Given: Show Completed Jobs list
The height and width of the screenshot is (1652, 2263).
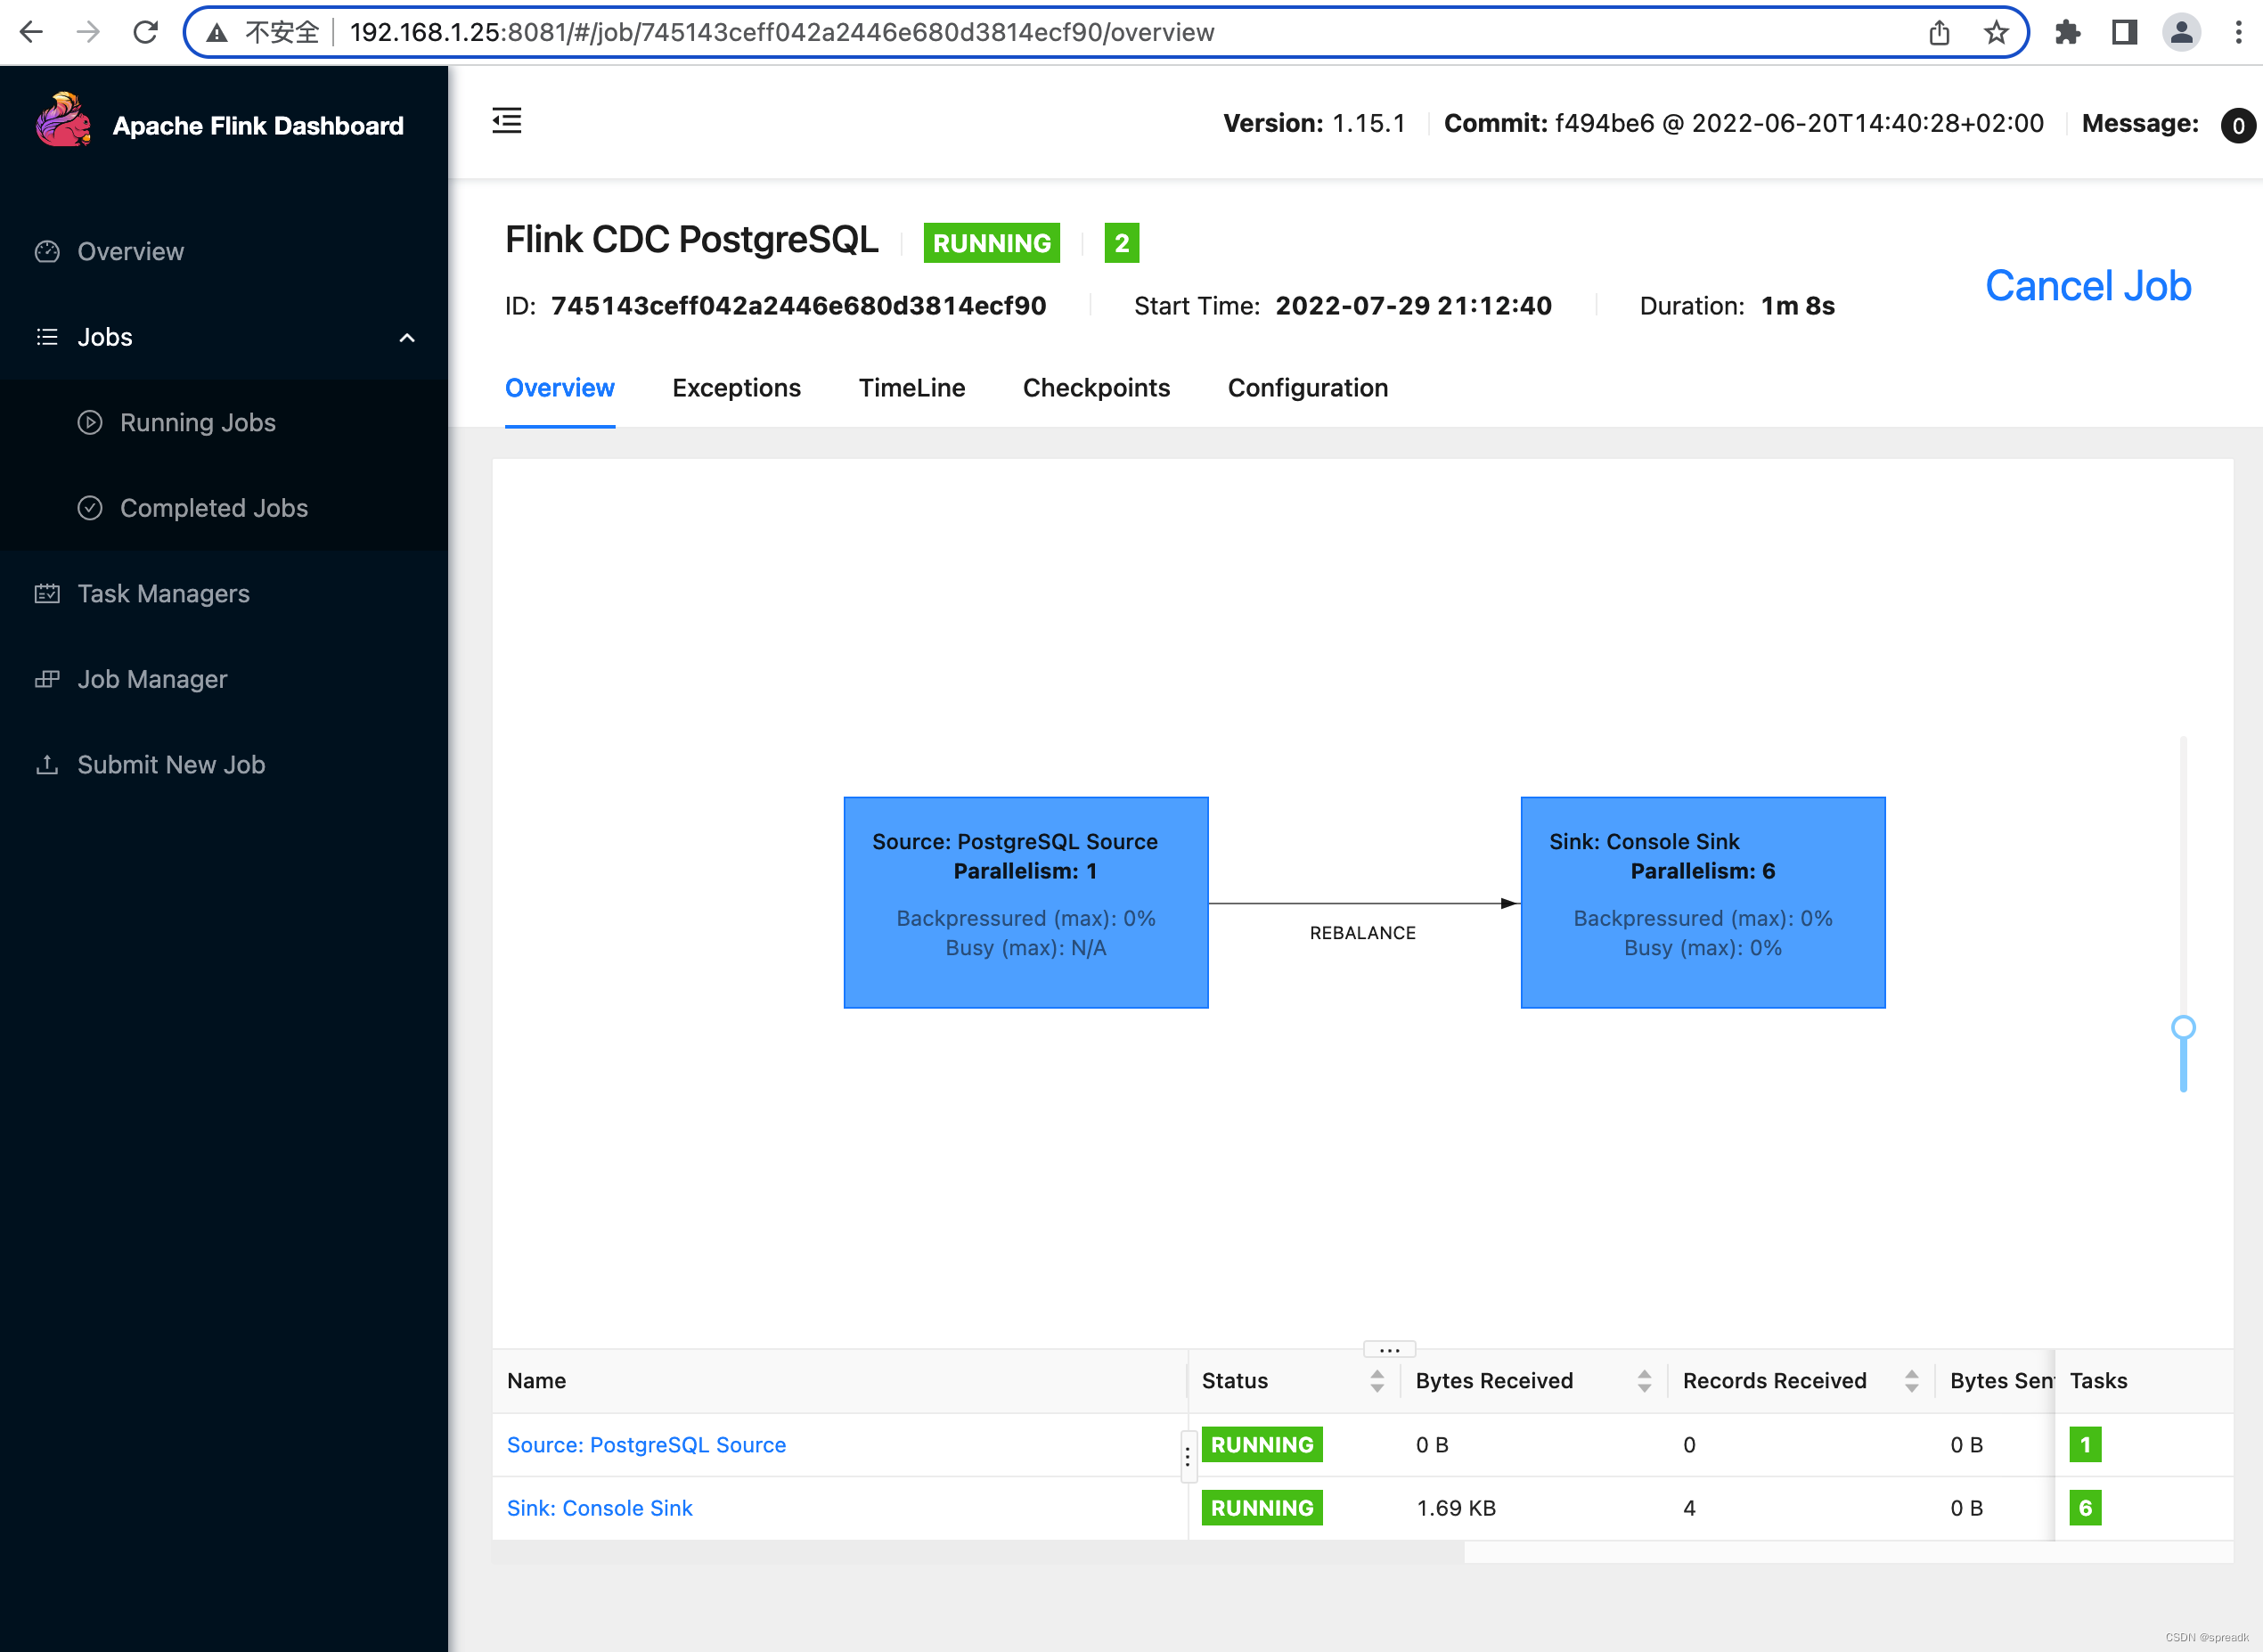Looking at the screenshot, I should pyautogui.click(x=213, y=508).
